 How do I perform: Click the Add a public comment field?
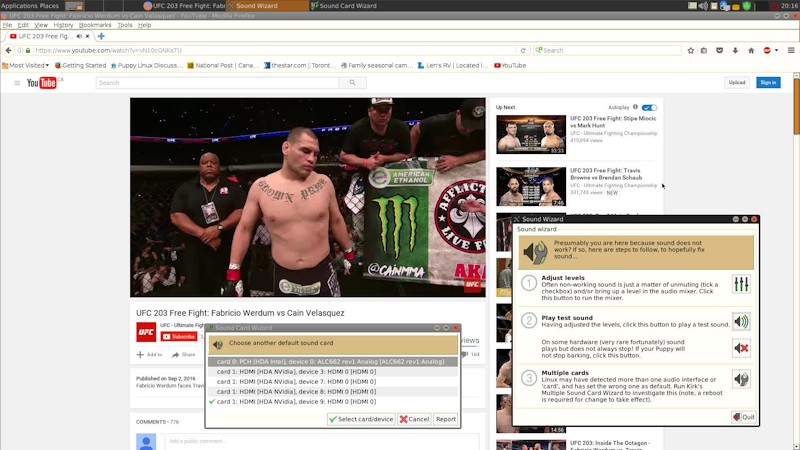pos(321,441)
